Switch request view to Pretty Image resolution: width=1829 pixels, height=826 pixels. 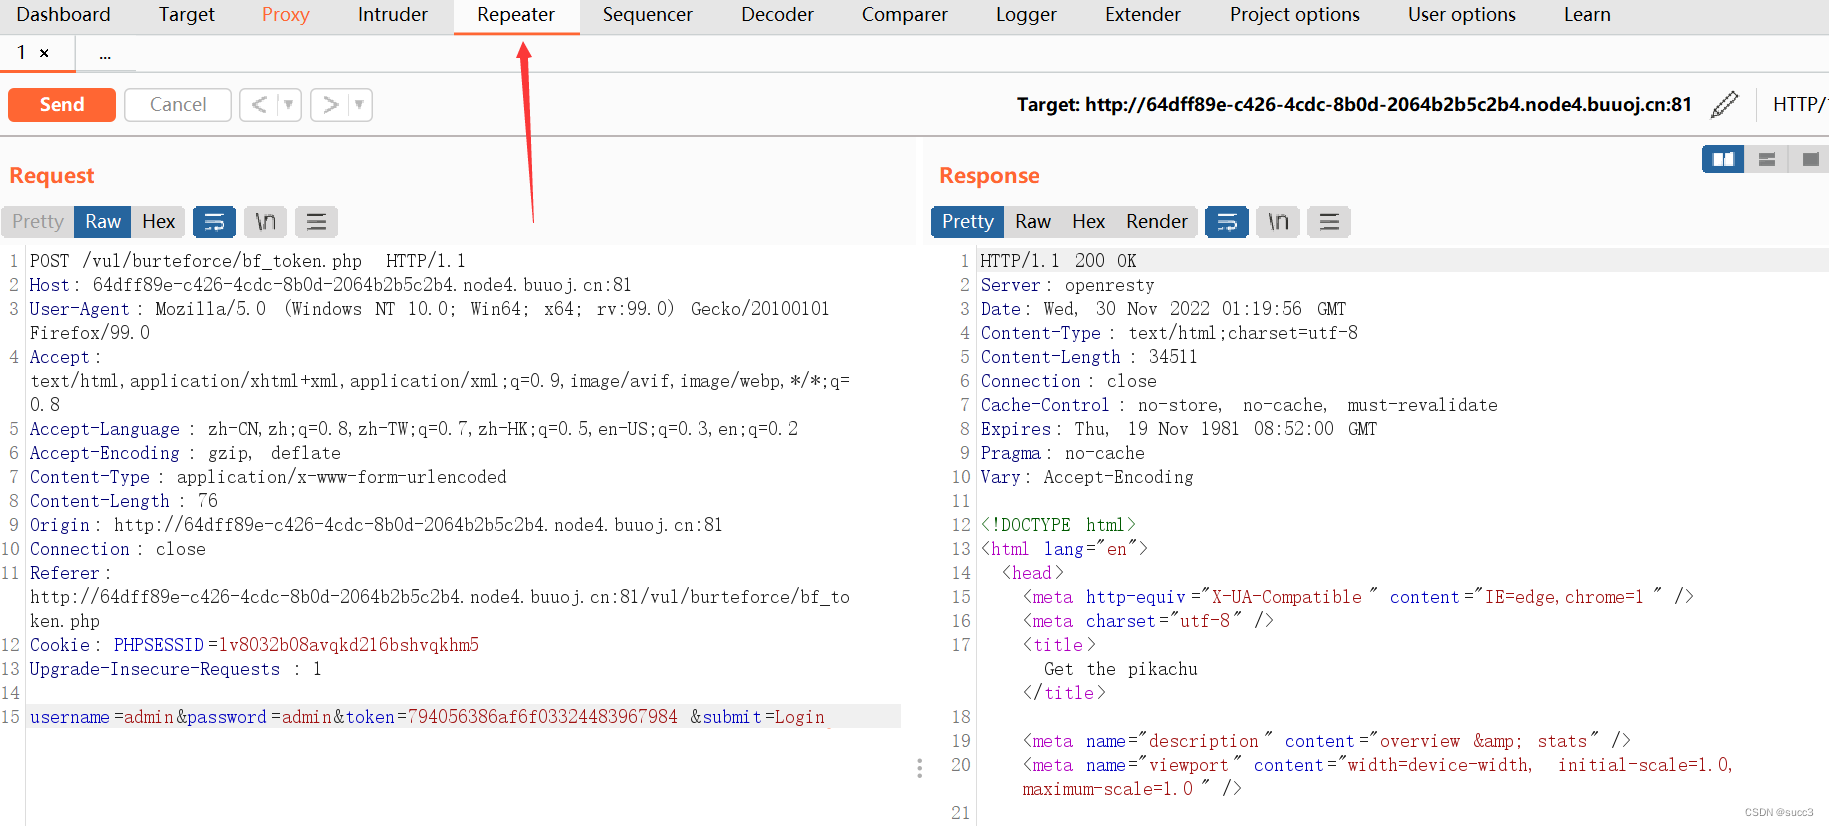[38, 221]
